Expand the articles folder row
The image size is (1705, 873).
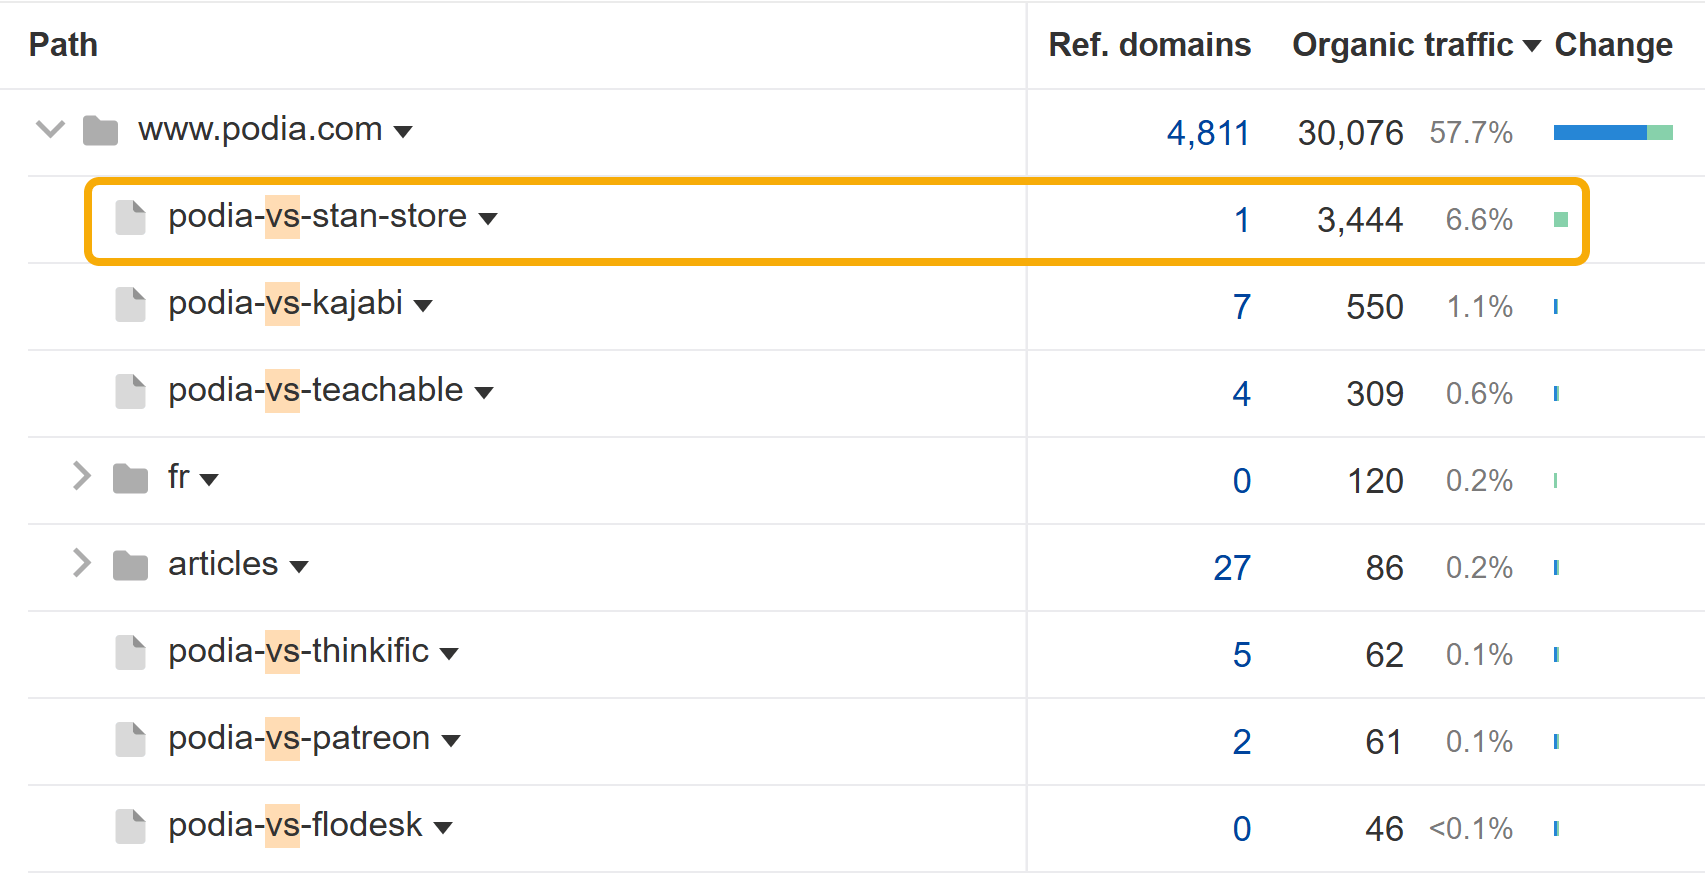(x=82, y=564)
